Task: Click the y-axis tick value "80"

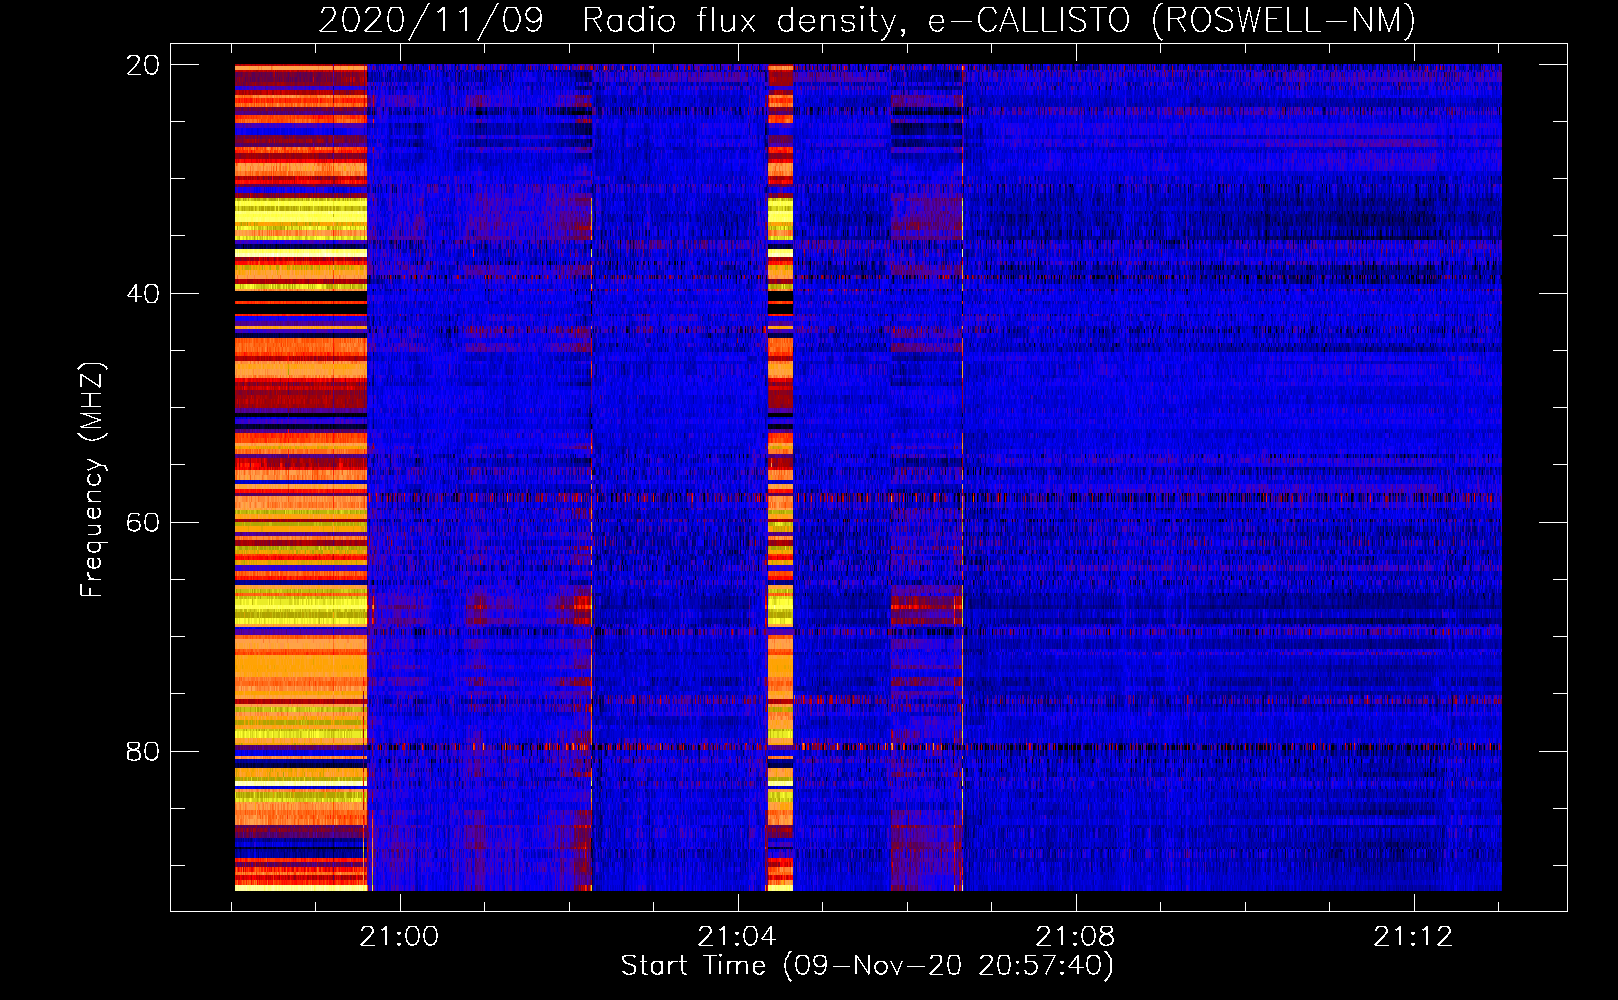Action: (143, 752)
